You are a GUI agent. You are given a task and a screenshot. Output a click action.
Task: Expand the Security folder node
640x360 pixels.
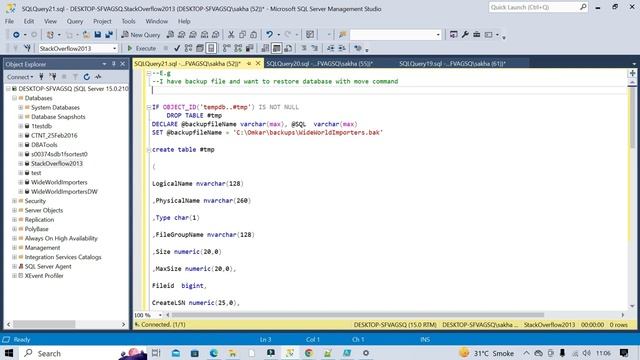(14, 201)
